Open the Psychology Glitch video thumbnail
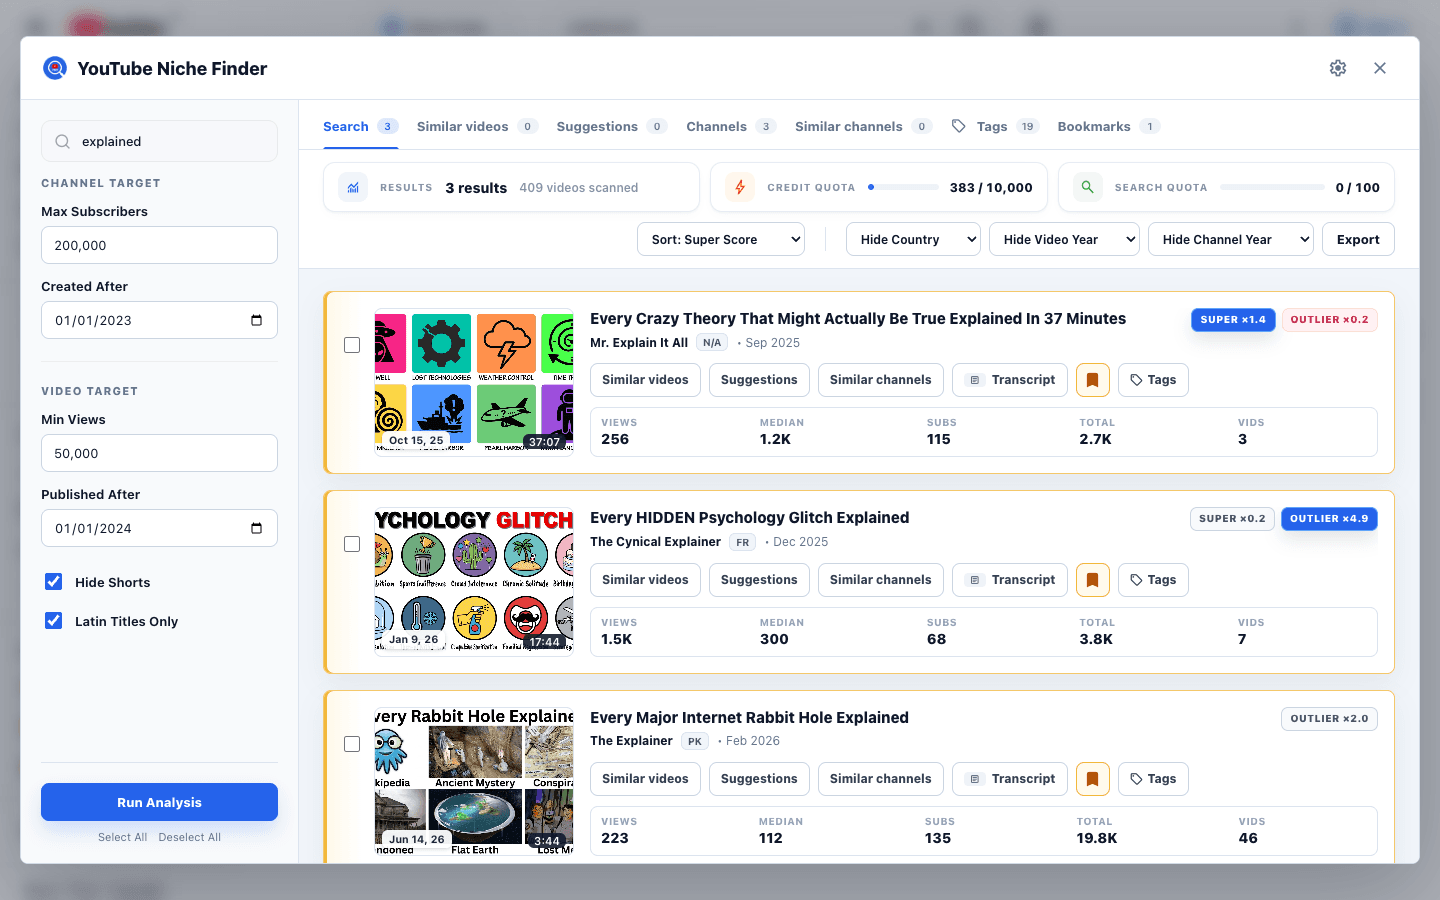Screen dimensions: 1440x900 [474, 581]
